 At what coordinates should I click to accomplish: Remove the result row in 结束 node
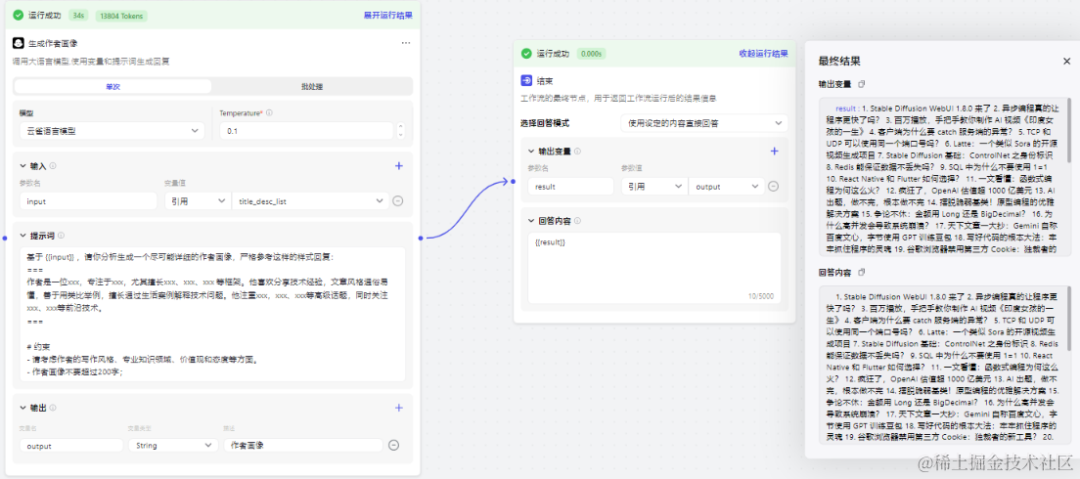point(773,186)
